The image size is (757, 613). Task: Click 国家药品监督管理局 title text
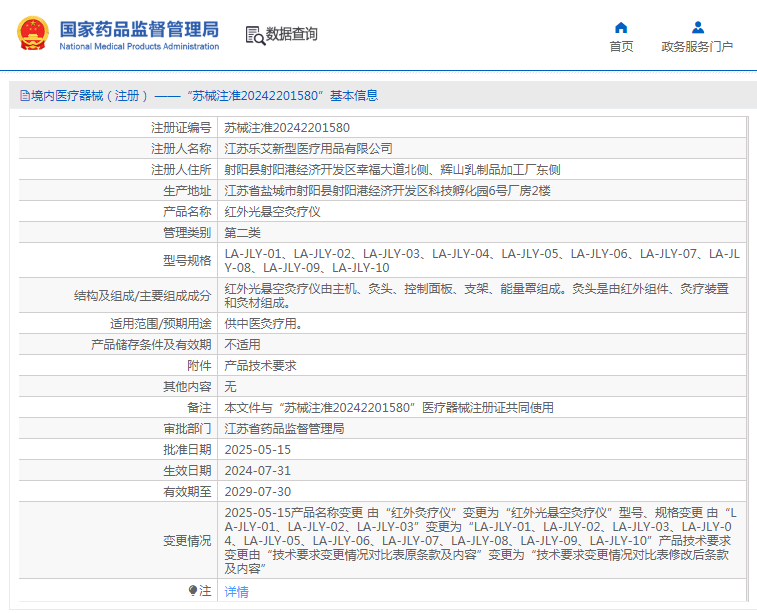(139, 29)
